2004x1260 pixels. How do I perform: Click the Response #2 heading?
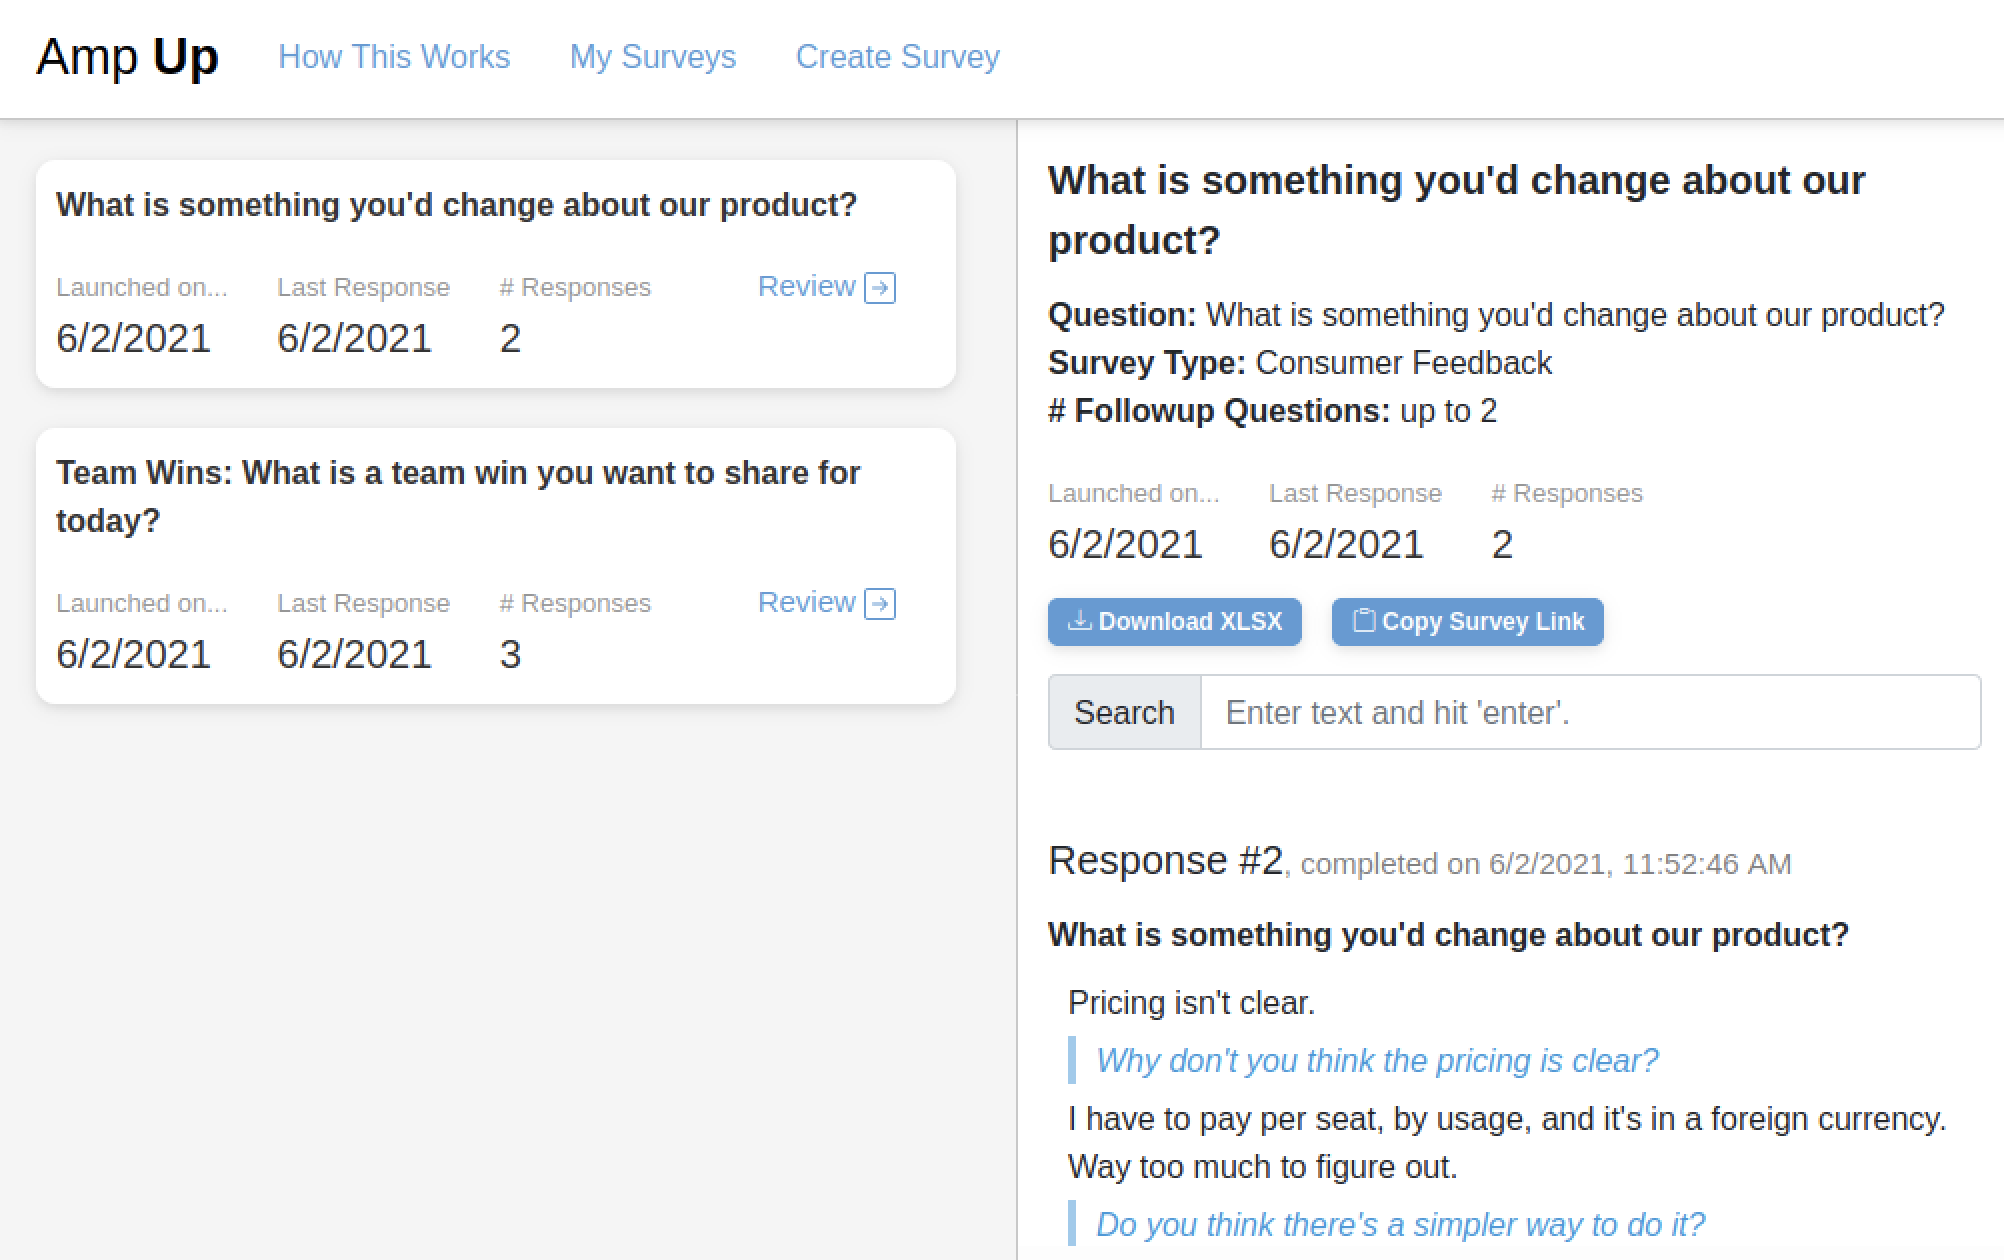click(1166, 860)
